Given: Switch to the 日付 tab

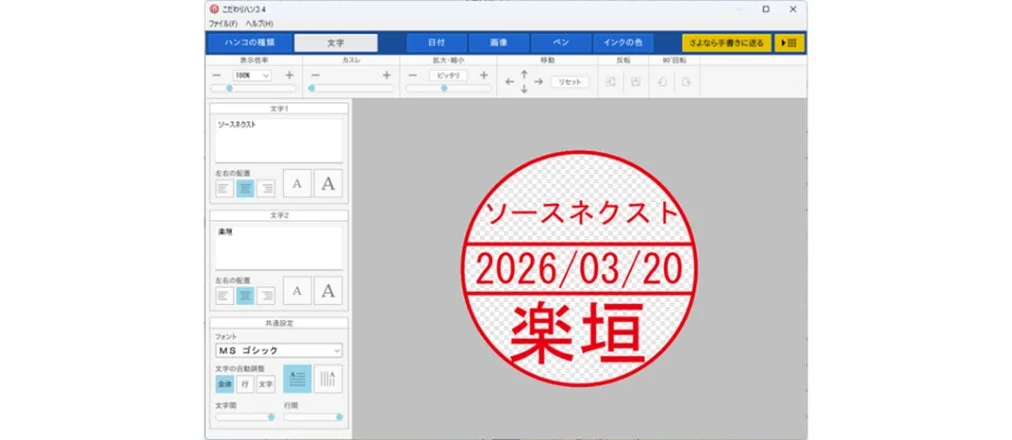Looking at the screenshot, I should click(x=437, y=43).
